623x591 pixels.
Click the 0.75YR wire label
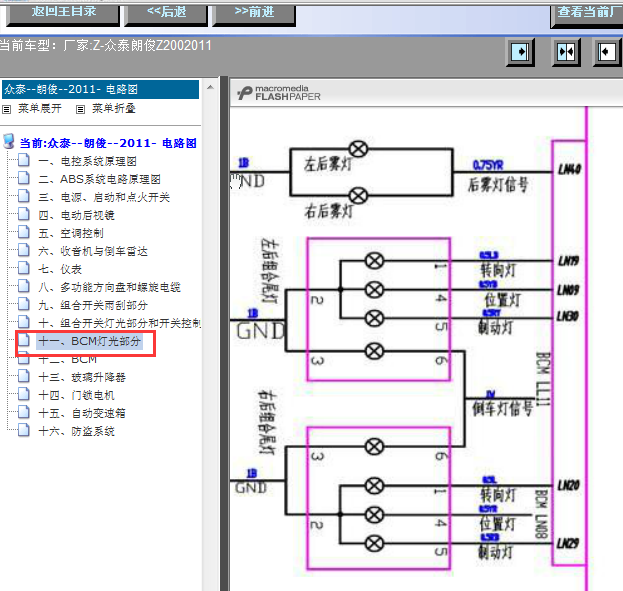click(488, 165)
